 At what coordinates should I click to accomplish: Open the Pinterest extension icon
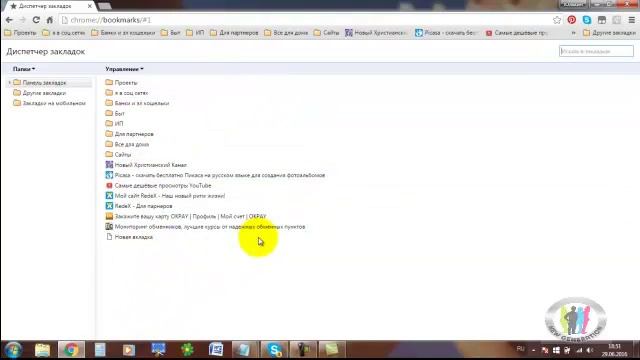pos(571,20)
